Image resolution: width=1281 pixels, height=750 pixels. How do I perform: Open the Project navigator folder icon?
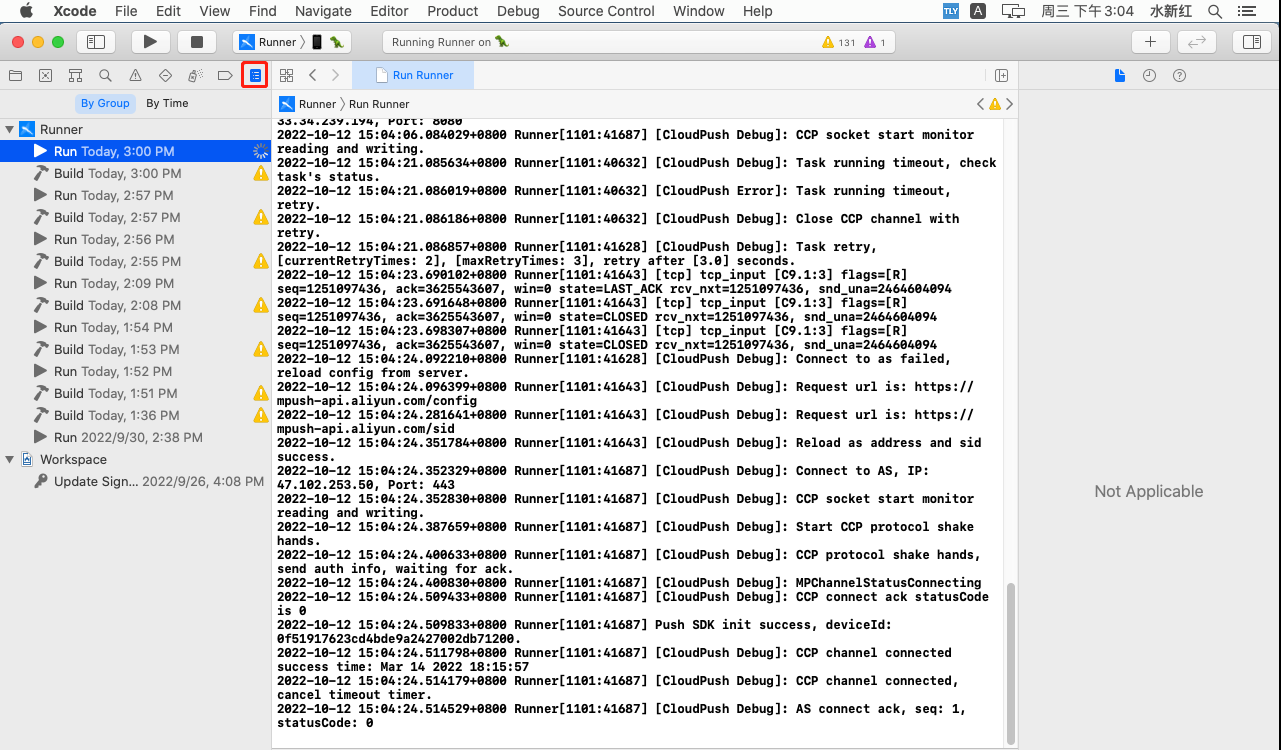tap(15, 75)
